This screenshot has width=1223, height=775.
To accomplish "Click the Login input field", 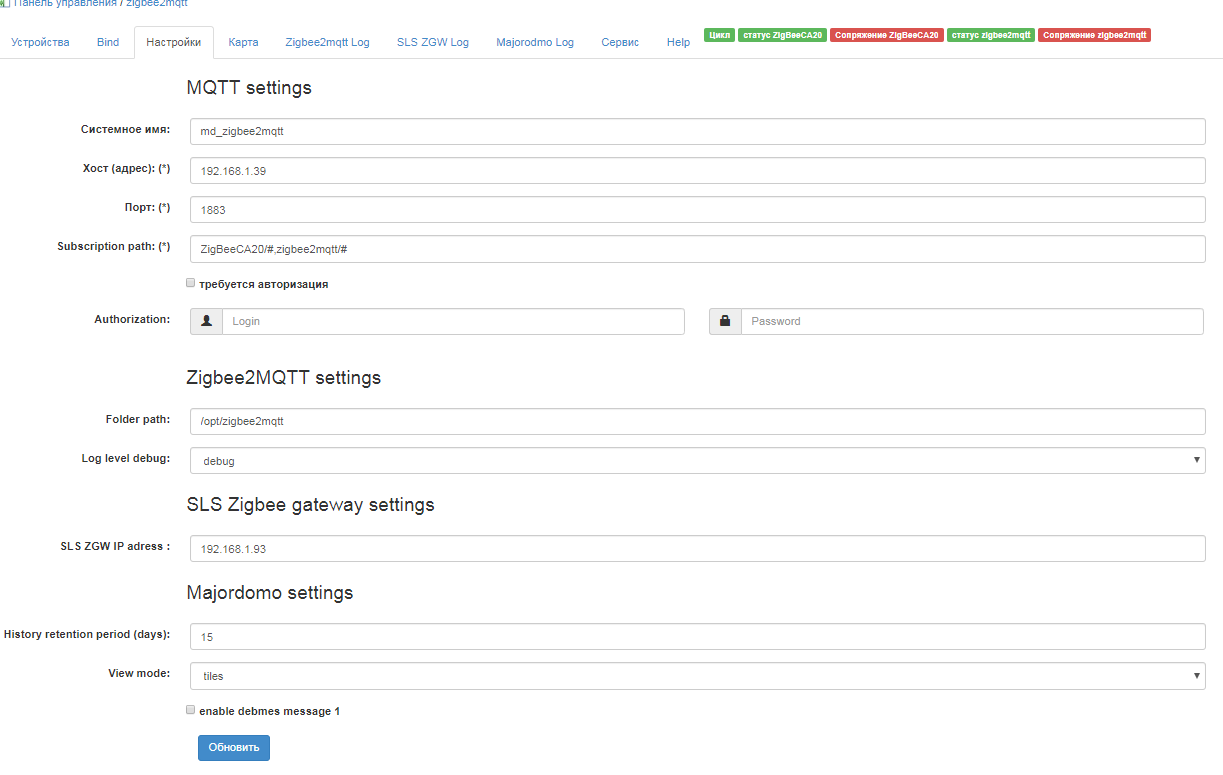I will coord(453,321).
